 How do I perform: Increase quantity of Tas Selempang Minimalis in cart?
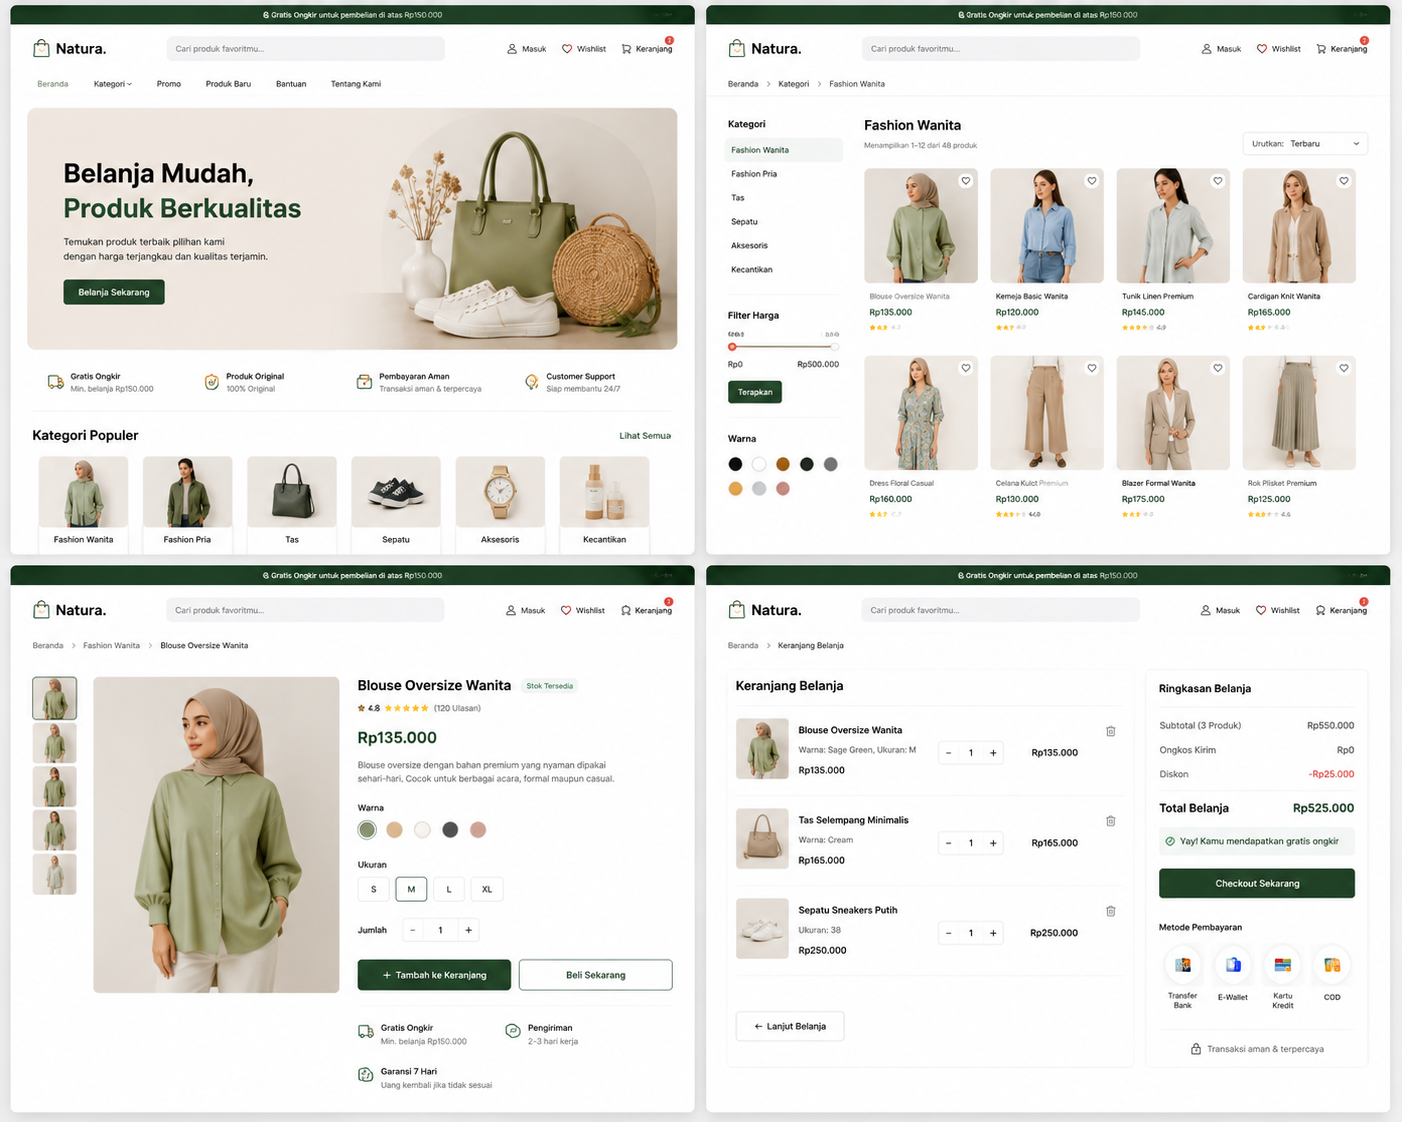(x=993, y=843)
